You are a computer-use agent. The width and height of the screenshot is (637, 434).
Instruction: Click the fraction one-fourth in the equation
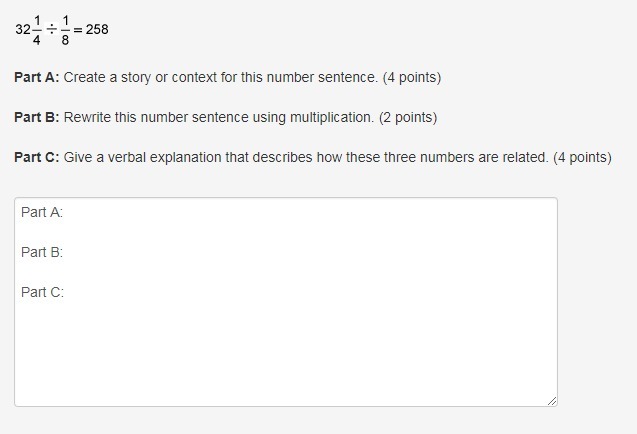coord(37,30)
